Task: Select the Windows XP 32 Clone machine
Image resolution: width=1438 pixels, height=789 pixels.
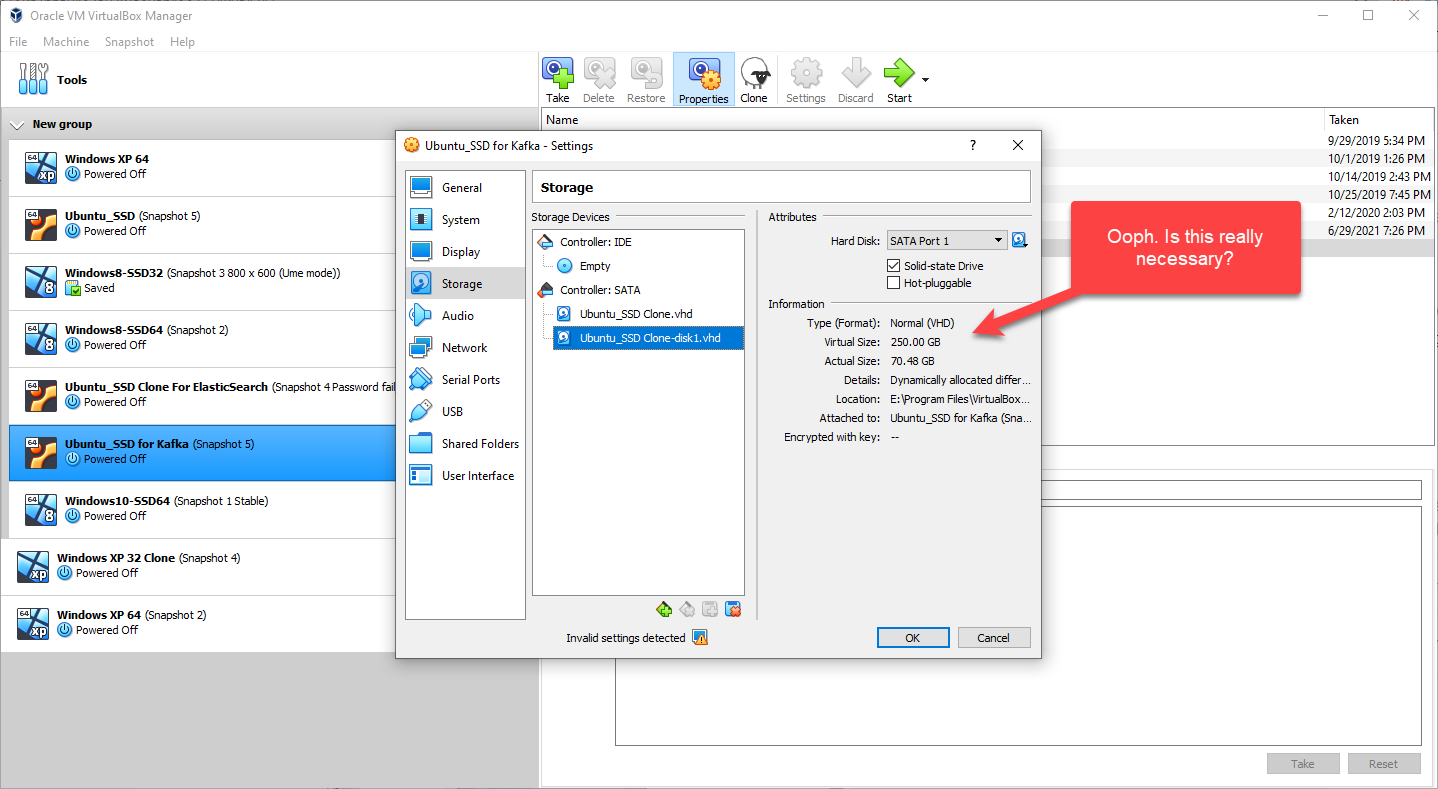Action: pyautogui.click(x=200, y=567)
